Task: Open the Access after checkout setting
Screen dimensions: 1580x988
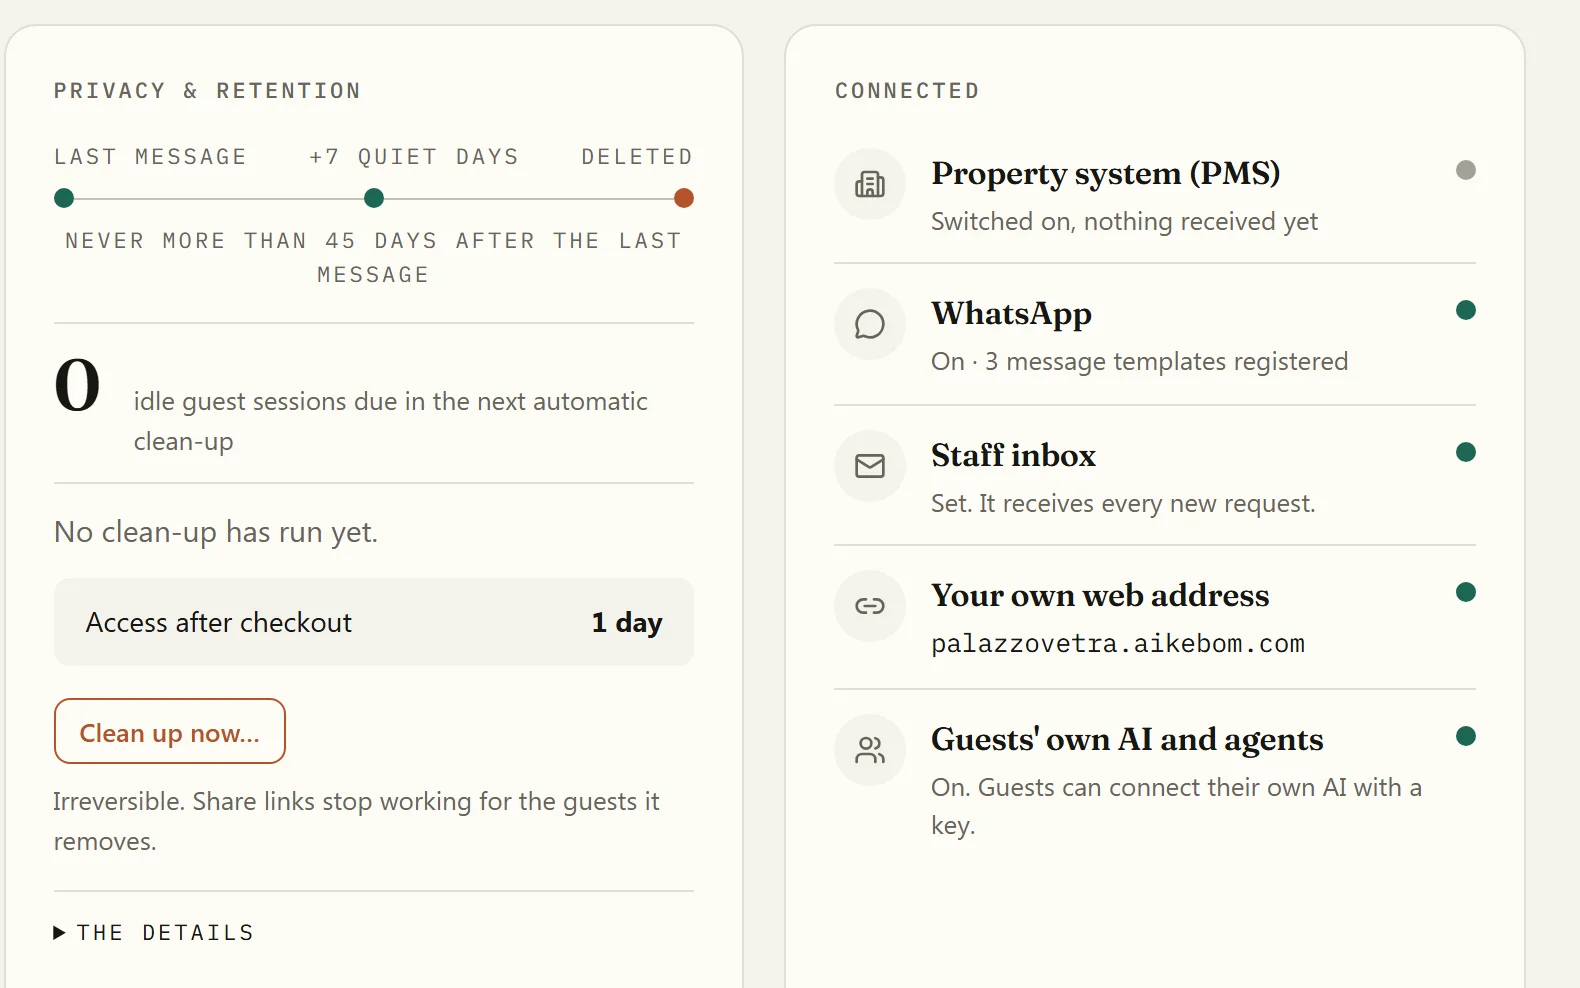Action: (x=374, y=622)
